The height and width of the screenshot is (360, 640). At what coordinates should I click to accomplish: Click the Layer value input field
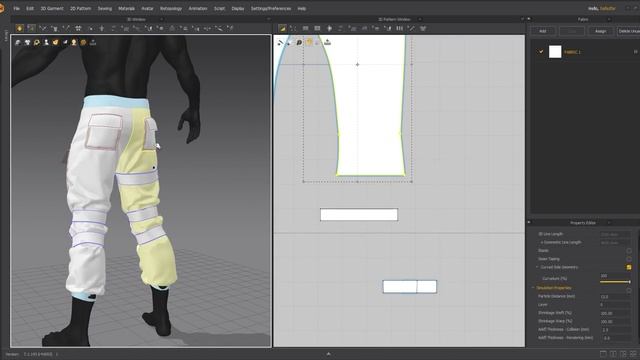(615, 305)
